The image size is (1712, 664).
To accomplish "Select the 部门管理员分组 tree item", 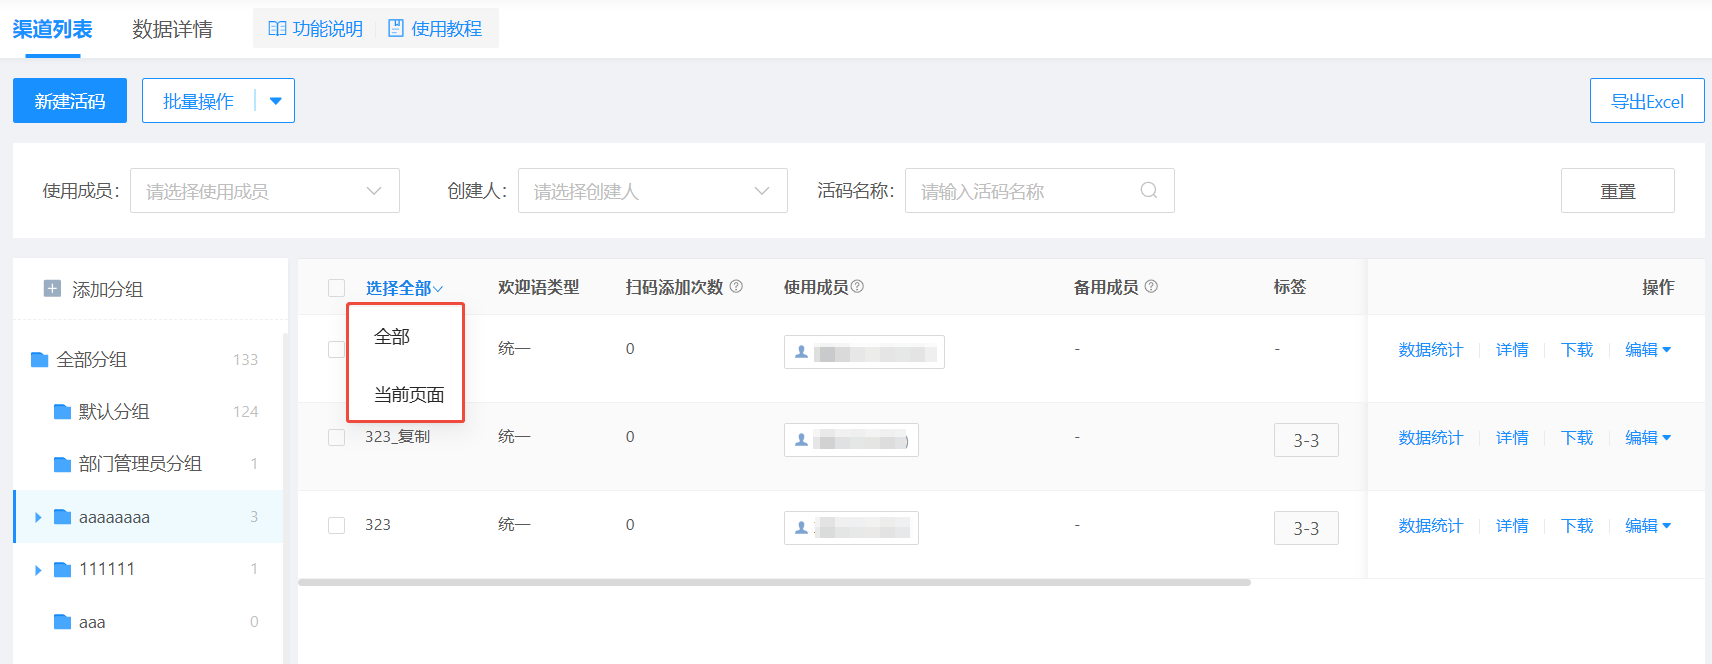I will point(148,463).
